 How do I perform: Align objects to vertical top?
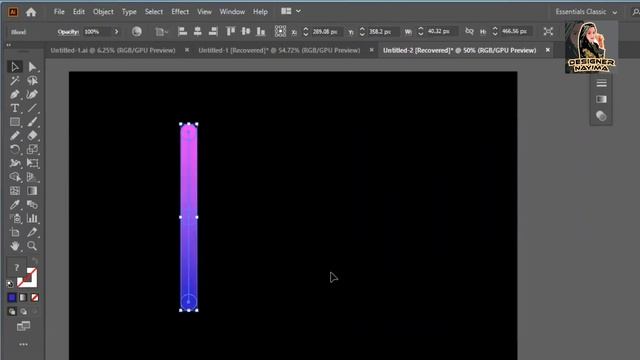click(231, 31)
